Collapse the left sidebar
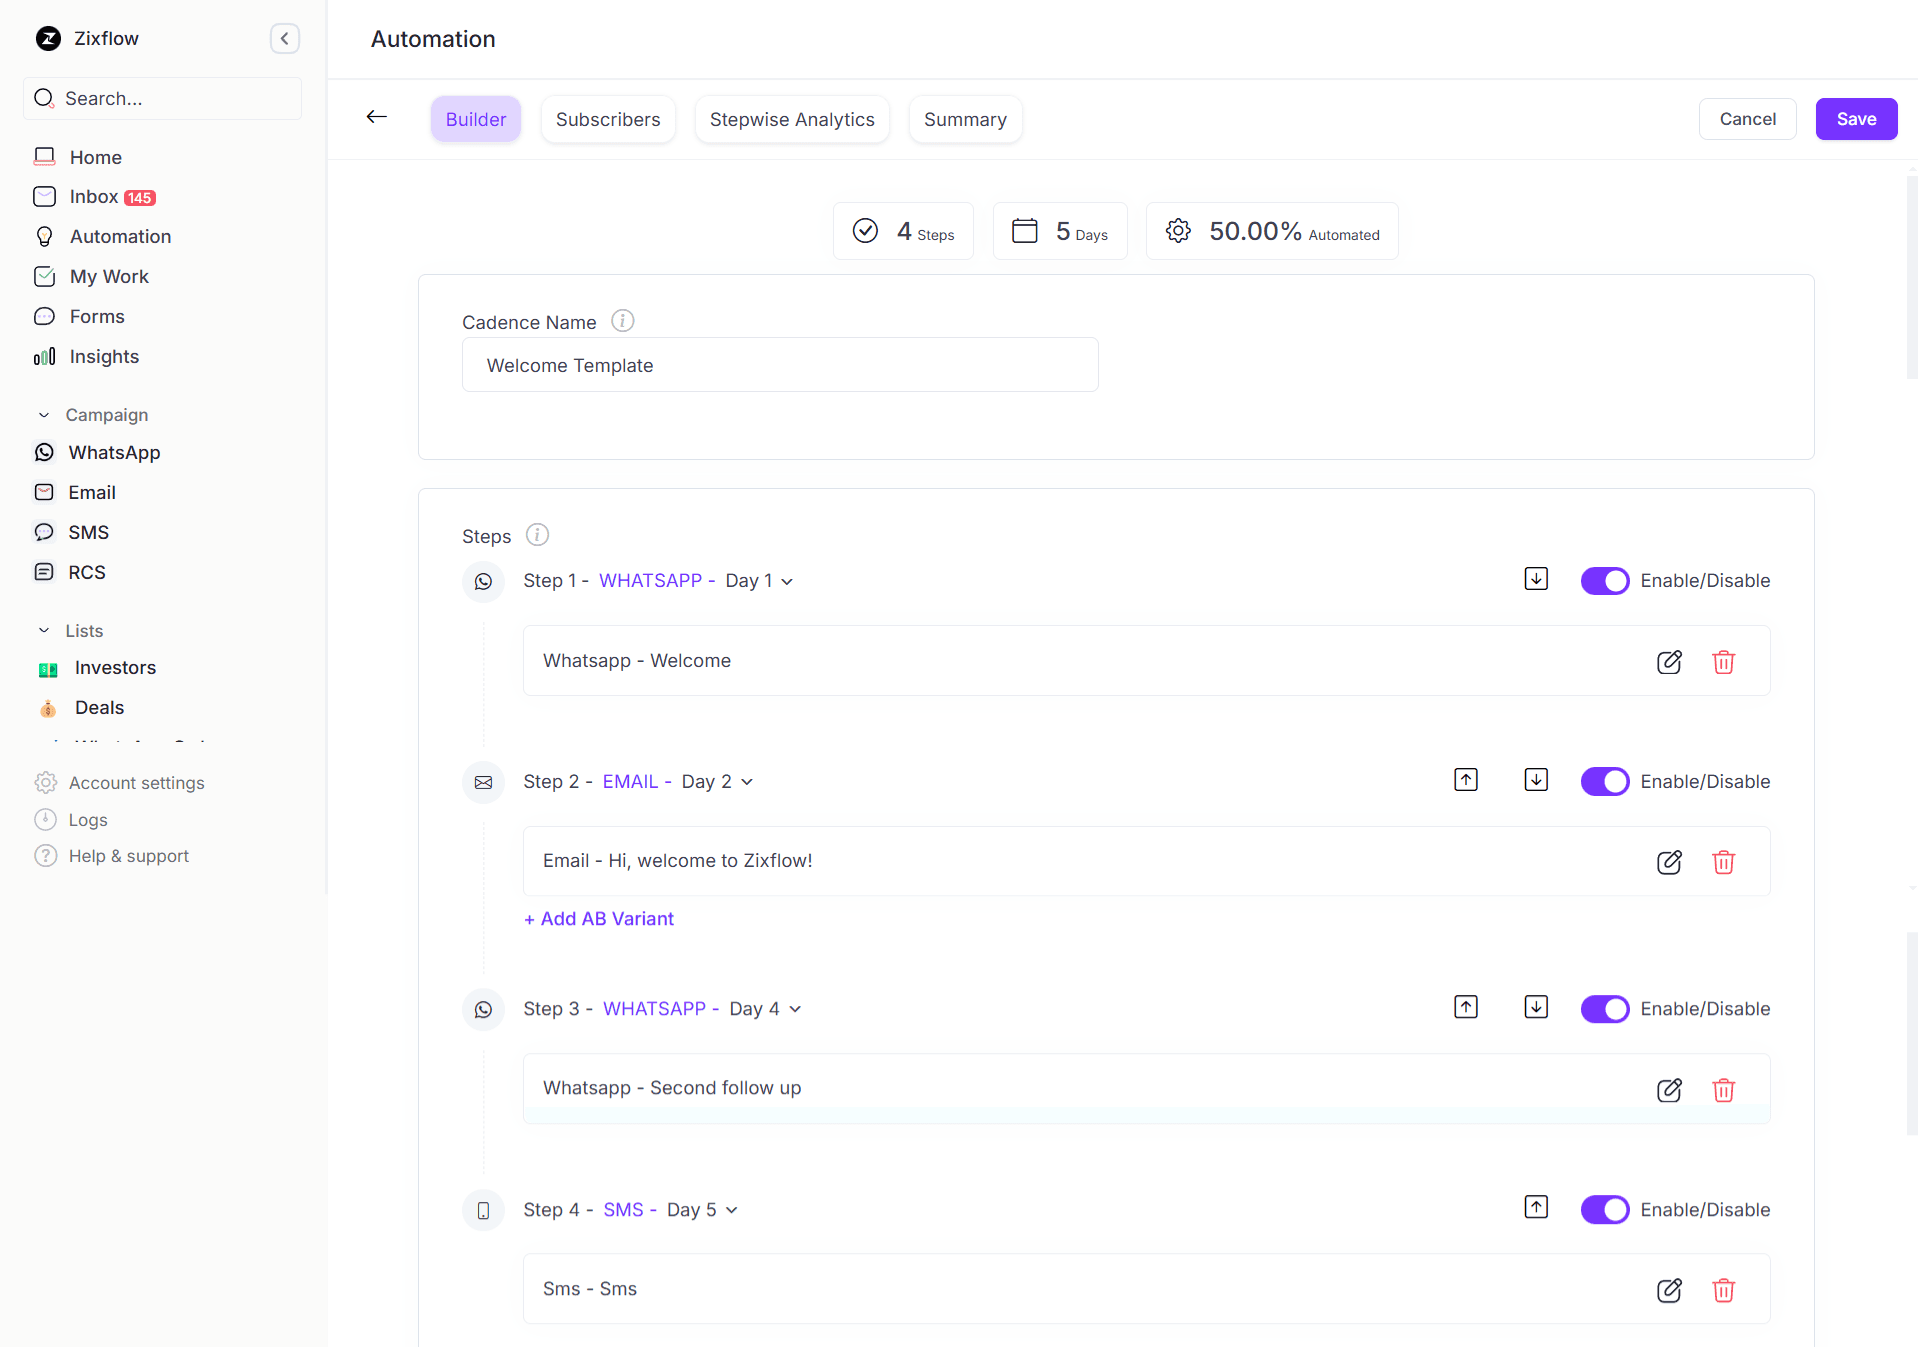The image size is (1918, 1347). click(x=284, y=38)
